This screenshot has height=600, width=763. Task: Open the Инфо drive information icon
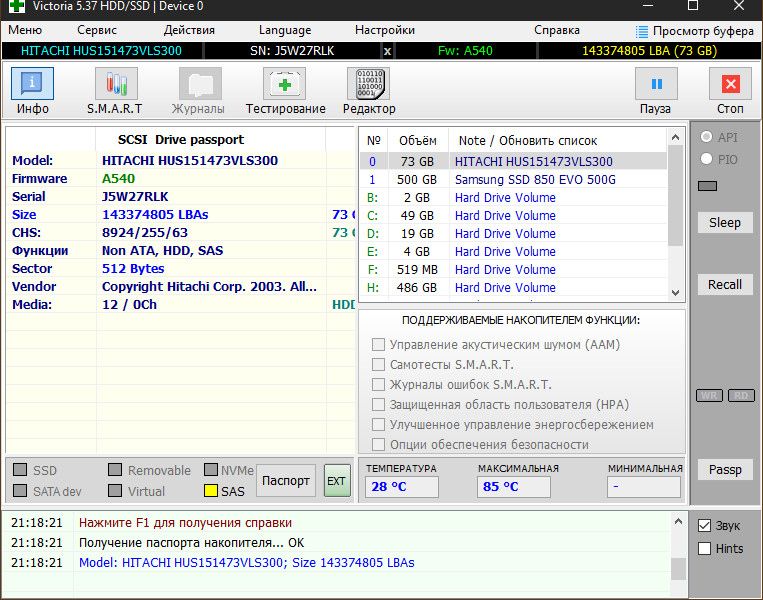pyautogui.click(x=32, y=84)
